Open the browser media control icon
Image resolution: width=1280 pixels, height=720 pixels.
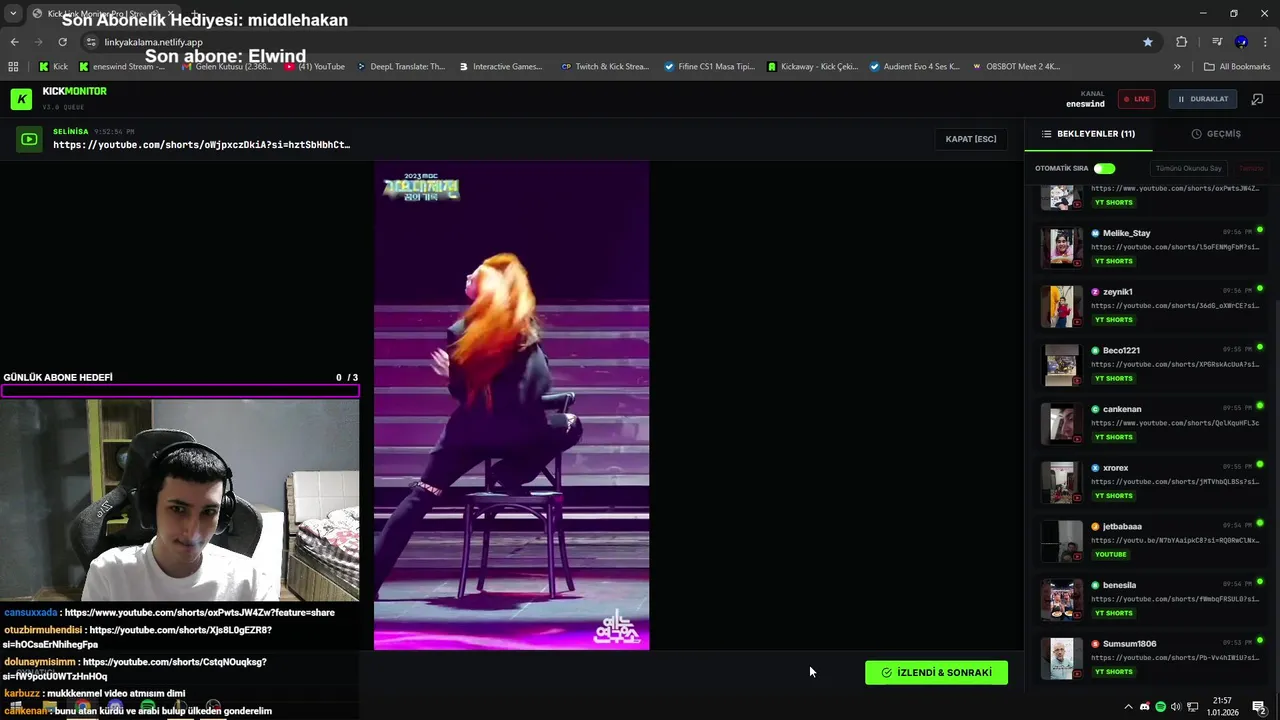coord(1217,42)
